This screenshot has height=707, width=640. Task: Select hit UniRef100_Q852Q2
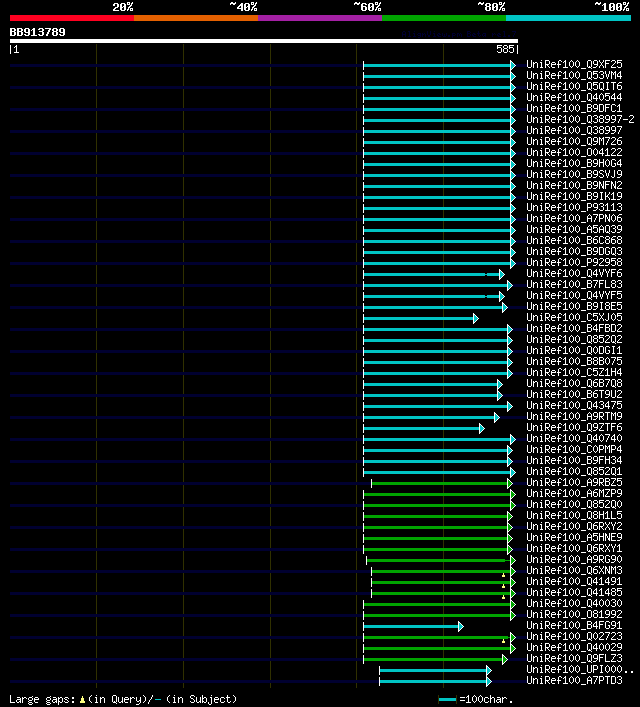(574, 339)
